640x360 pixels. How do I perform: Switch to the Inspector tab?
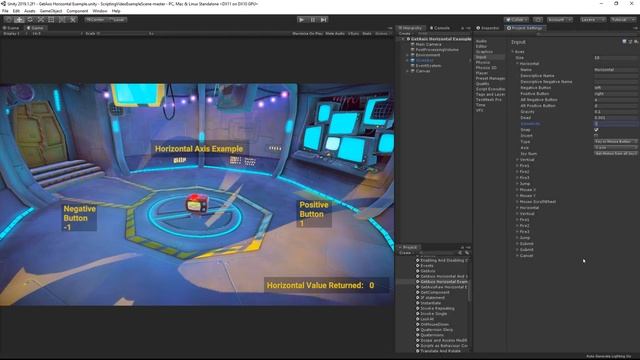pyautogui.click(x=488, y=28)
